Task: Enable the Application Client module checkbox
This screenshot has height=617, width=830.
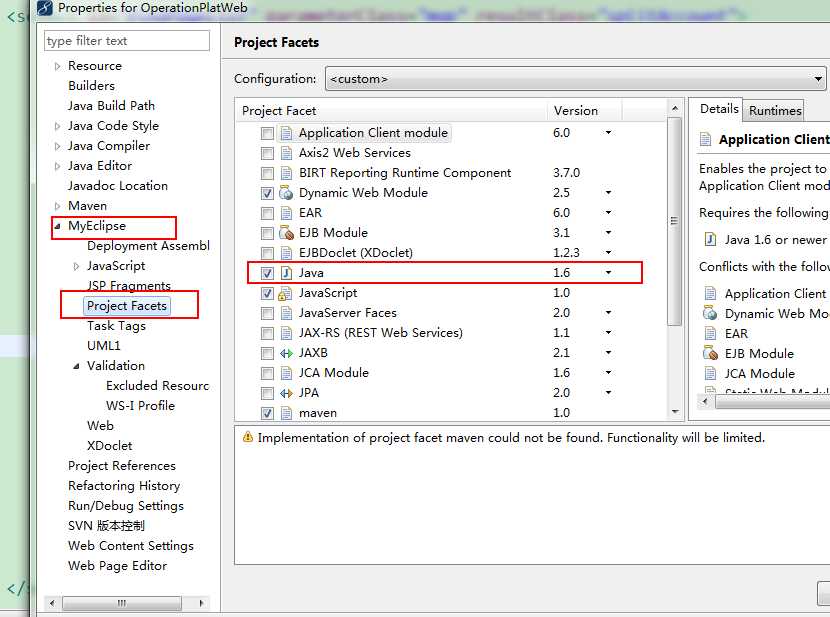Action: pyautogui.click(x=267, y=133)
